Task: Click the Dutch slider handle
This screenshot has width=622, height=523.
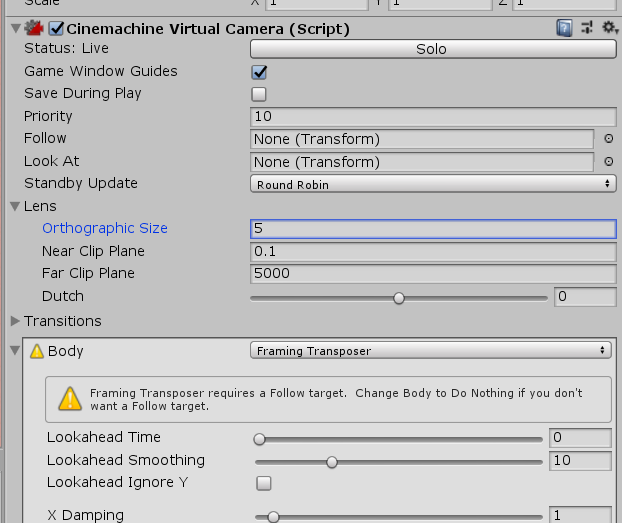Action: (399, 297)
